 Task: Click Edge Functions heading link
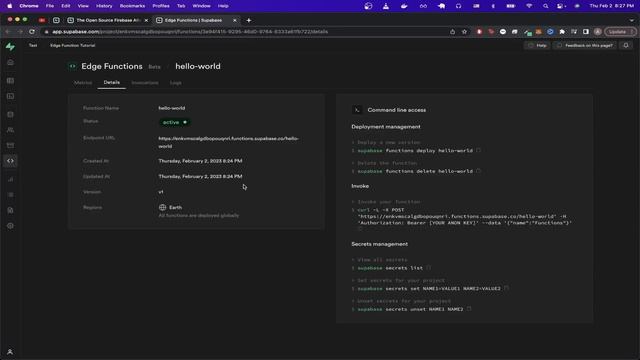point(112,66)
